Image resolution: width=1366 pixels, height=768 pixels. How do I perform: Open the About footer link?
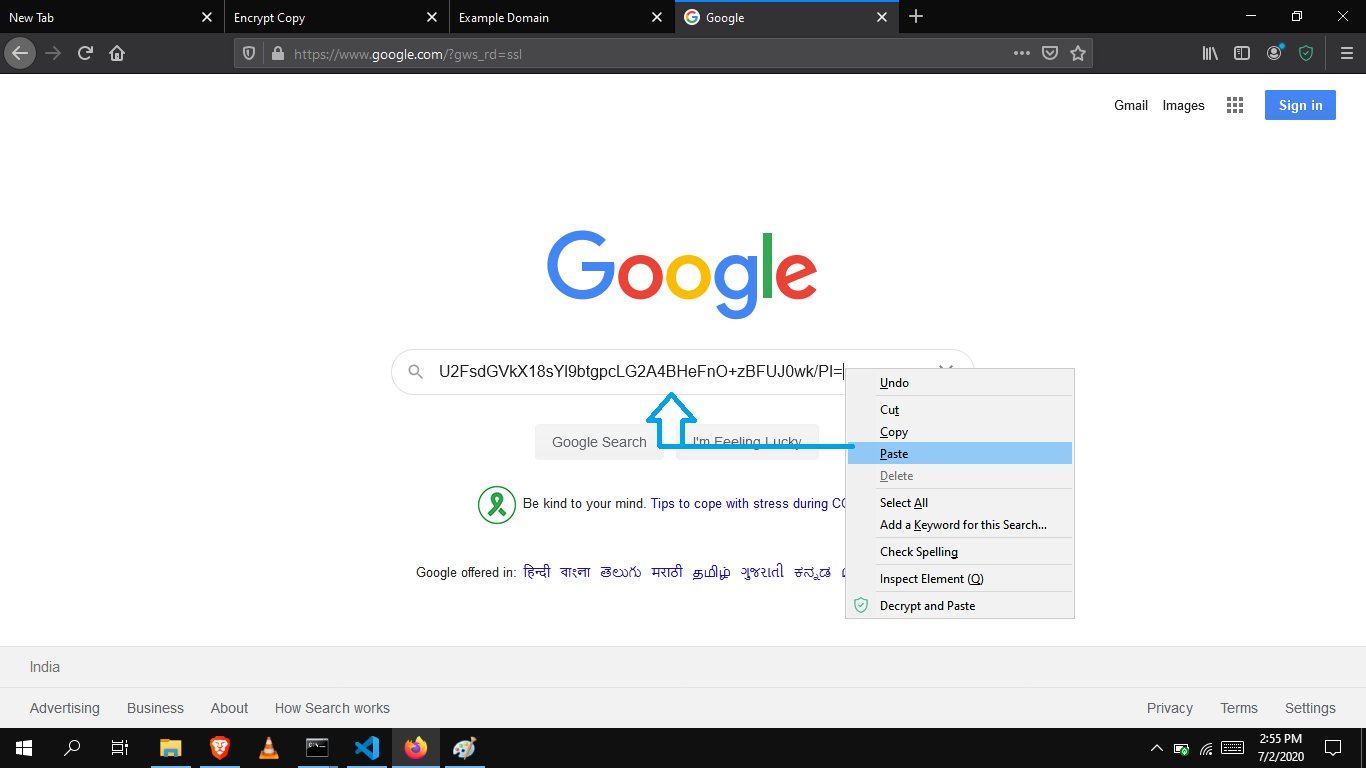pos(229,708)
